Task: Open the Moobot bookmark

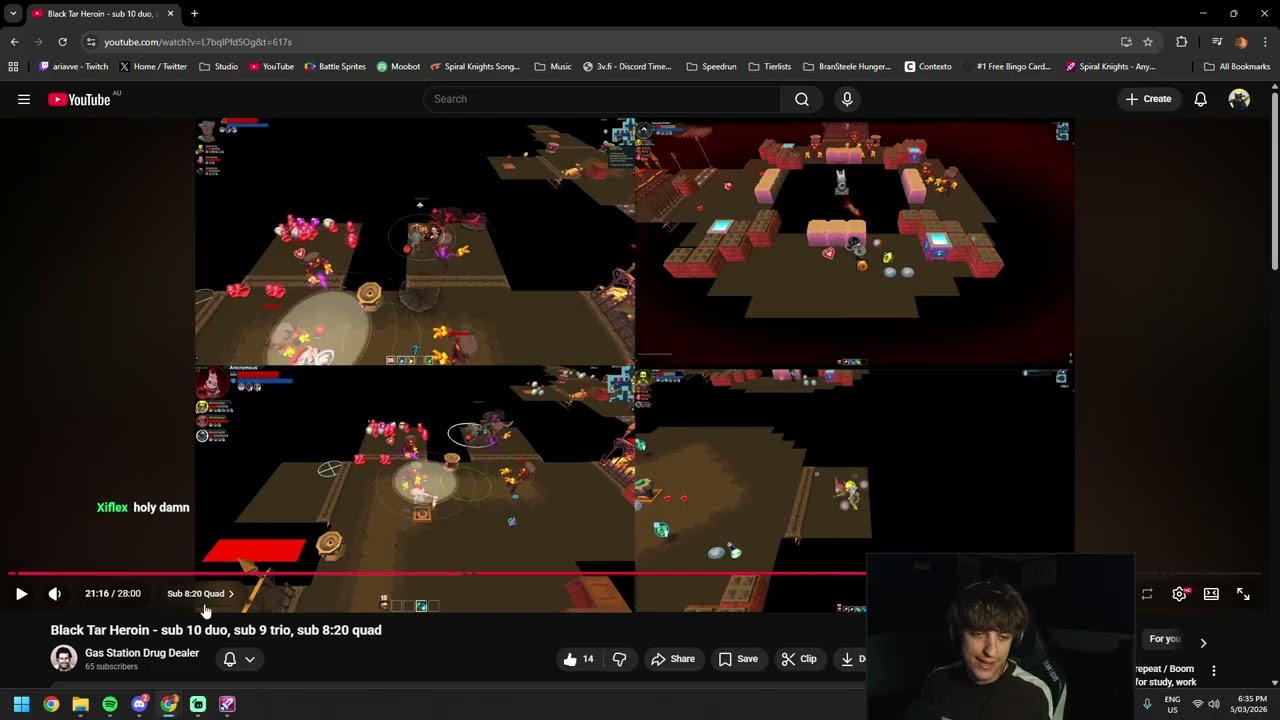Action: [x=398, y=67]
